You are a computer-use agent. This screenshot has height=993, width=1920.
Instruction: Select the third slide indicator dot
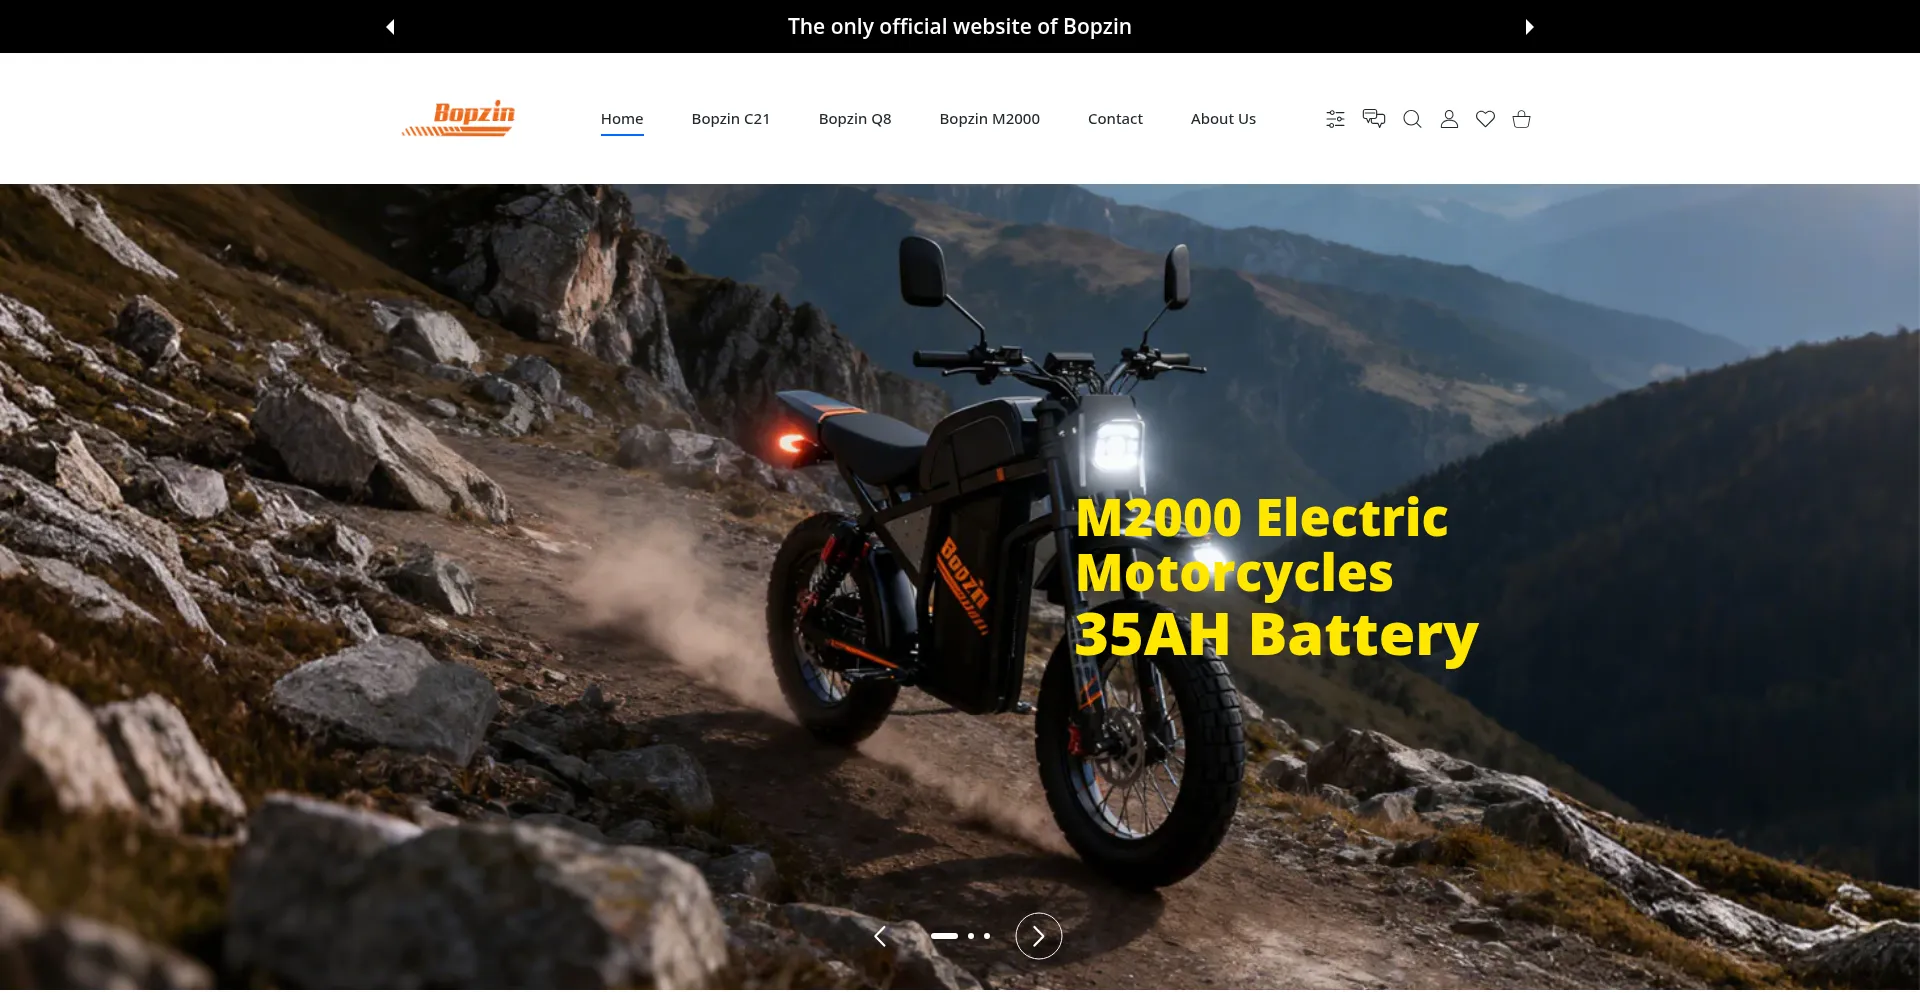(987, 936)
